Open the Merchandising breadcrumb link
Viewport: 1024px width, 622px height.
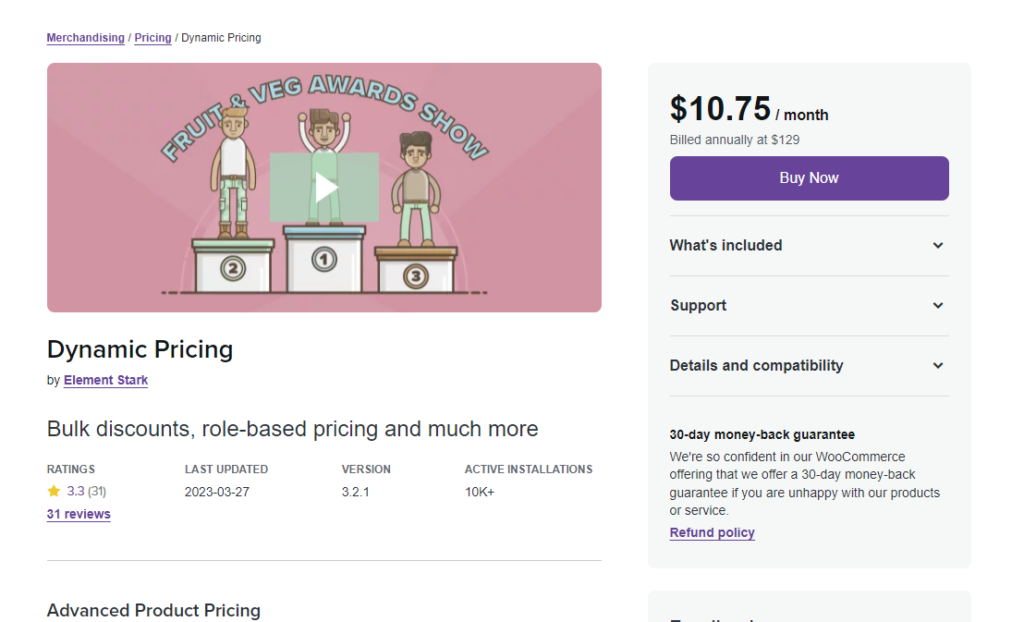[x=86, y=38]
